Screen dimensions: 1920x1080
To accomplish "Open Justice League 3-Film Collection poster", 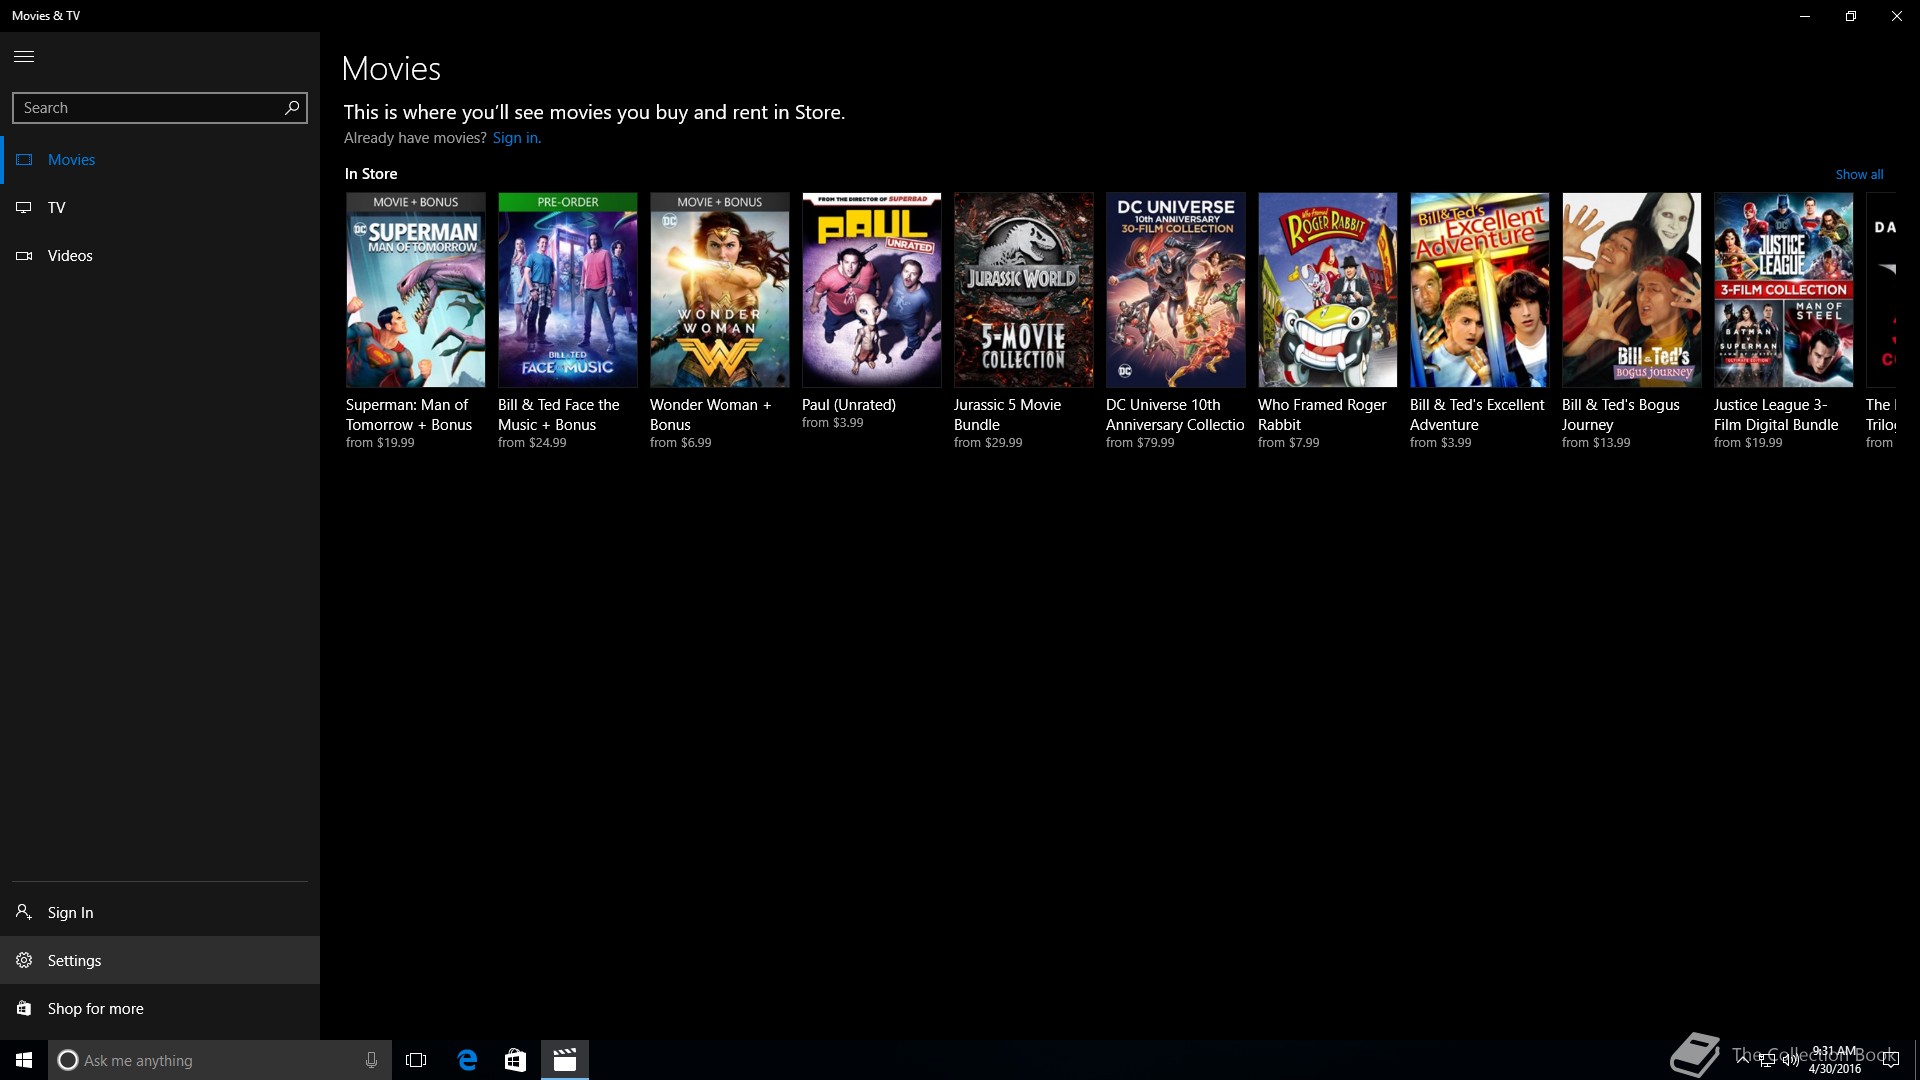I will pyautogui.click(x=1784, y=290).
